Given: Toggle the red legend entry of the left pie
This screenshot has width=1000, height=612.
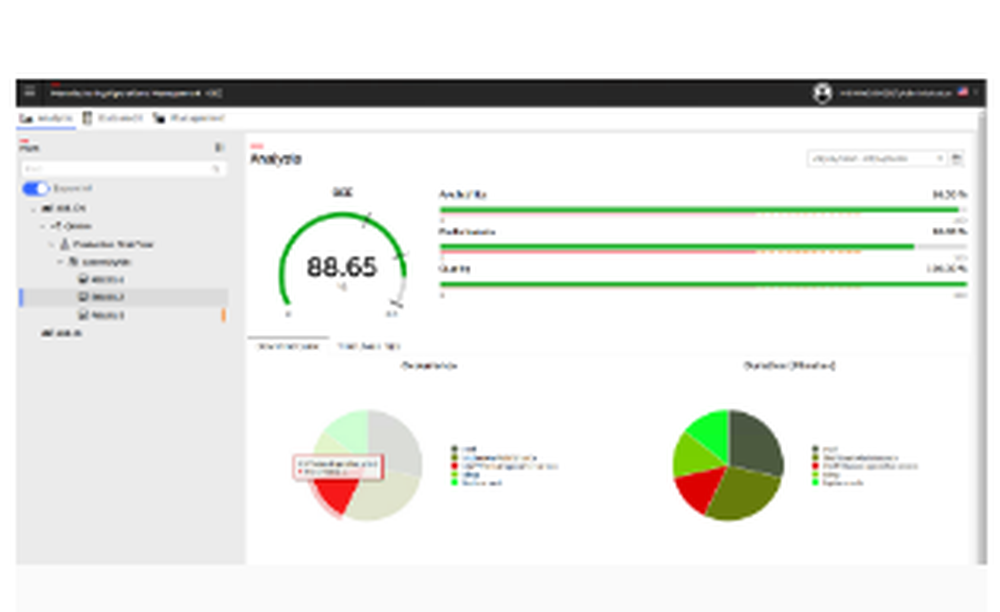Looking at the screenshot, I should (x=504, y=466).
